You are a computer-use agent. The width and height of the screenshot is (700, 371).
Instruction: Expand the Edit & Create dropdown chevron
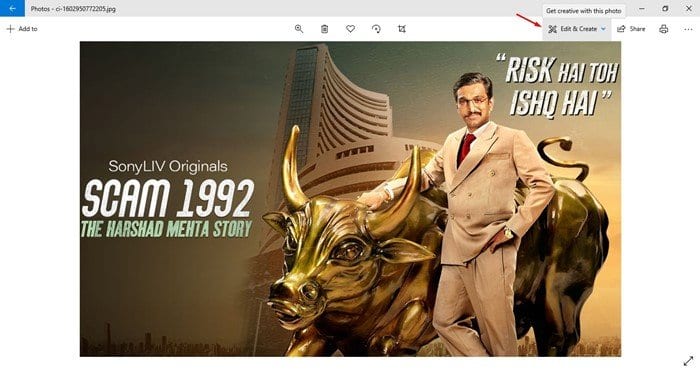coord(603,29)
